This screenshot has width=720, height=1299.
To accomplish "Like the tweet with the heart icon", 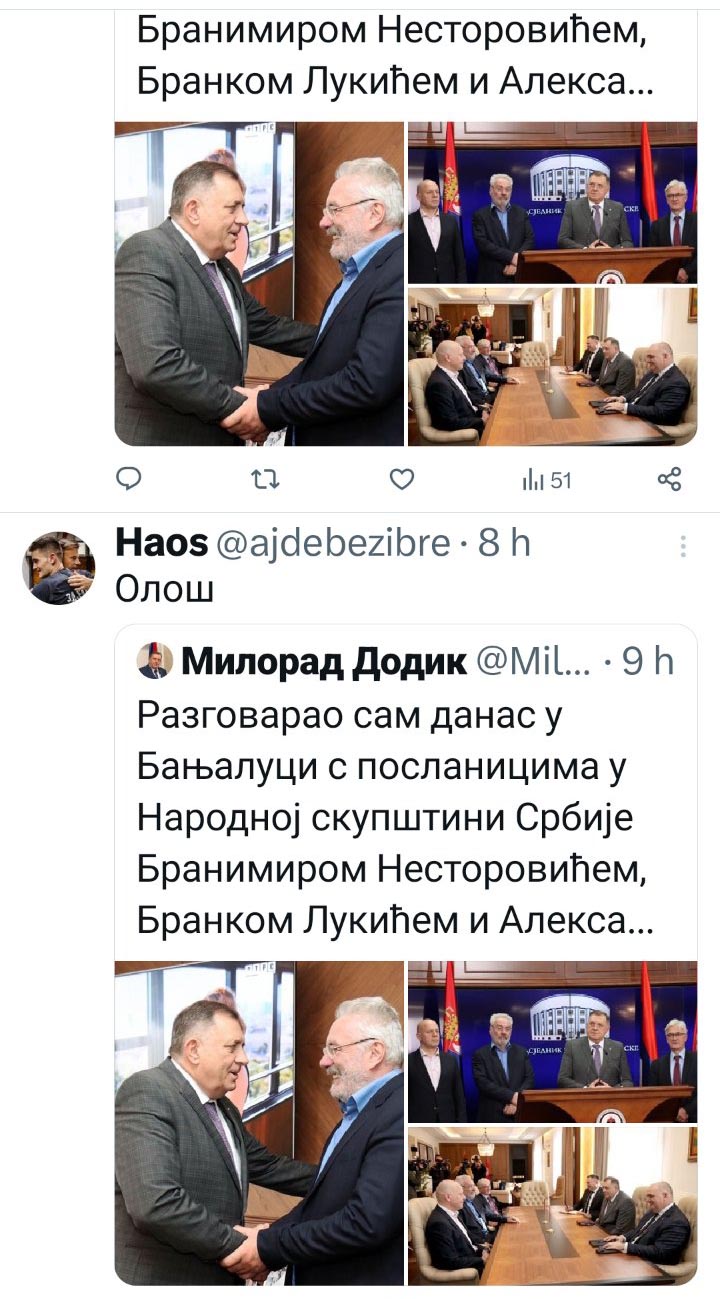I will pos(401,480).
